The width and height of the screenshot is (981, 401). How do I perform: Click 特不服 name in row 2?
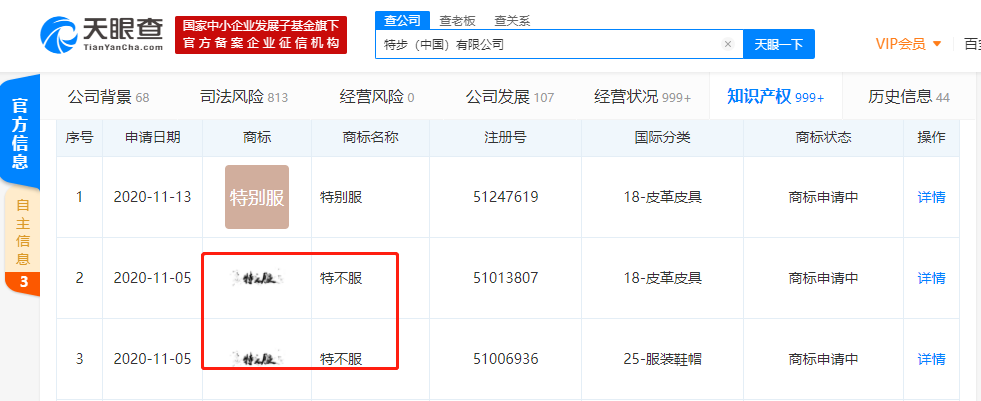341,278
